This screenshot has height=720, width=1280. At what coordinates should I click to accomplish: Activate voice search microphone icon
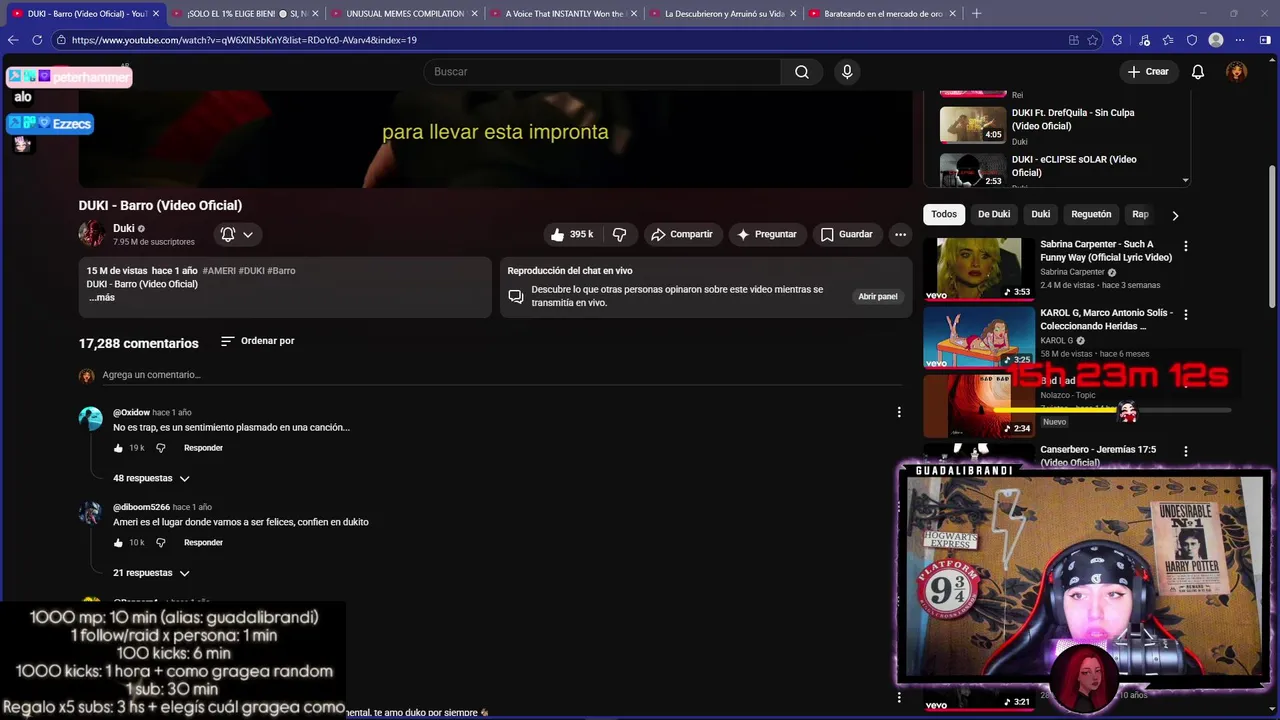click(847, 72)
